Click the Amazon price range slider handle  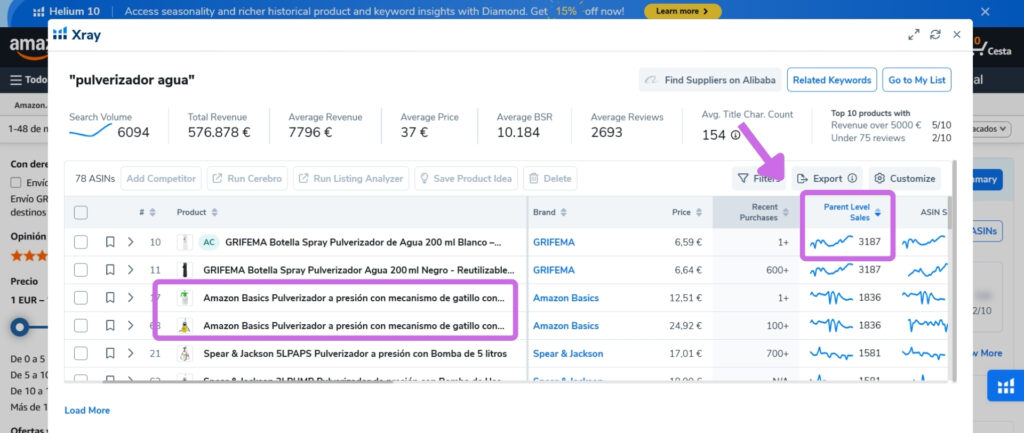20,327
